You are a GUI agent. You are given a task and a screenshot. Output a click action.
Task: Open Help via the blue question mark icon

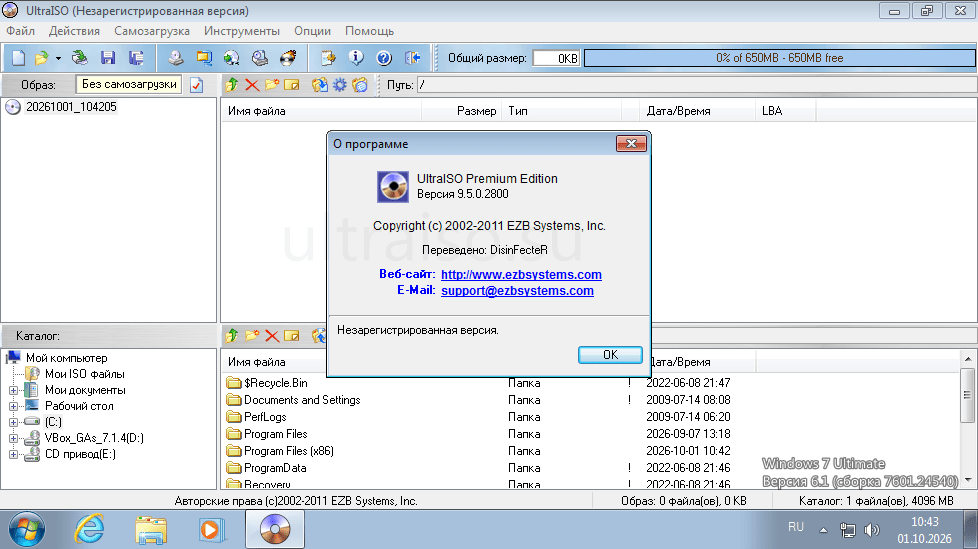point(384,58)
